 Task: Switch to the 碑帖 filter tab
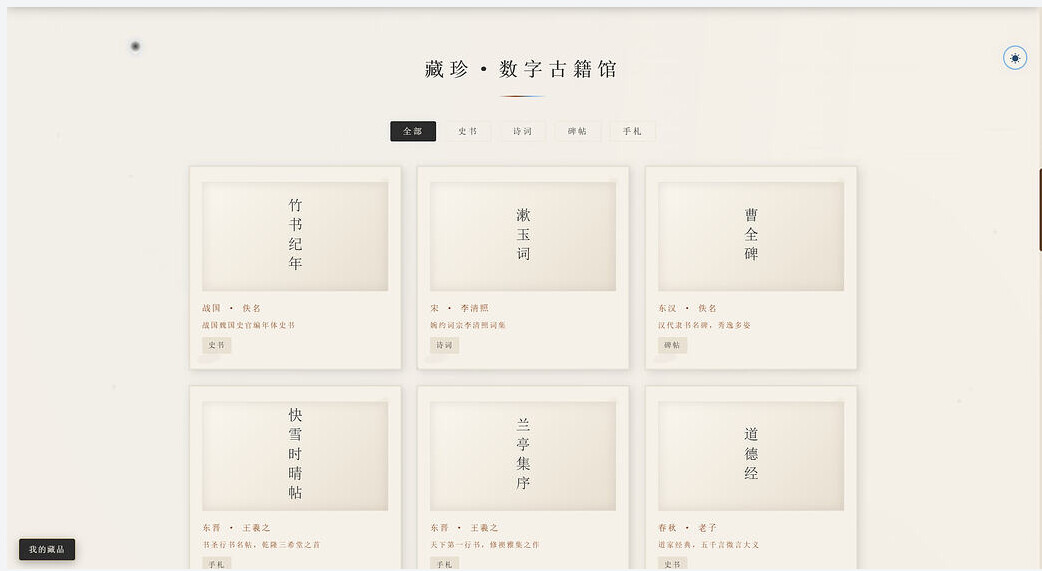pos(577,131)
